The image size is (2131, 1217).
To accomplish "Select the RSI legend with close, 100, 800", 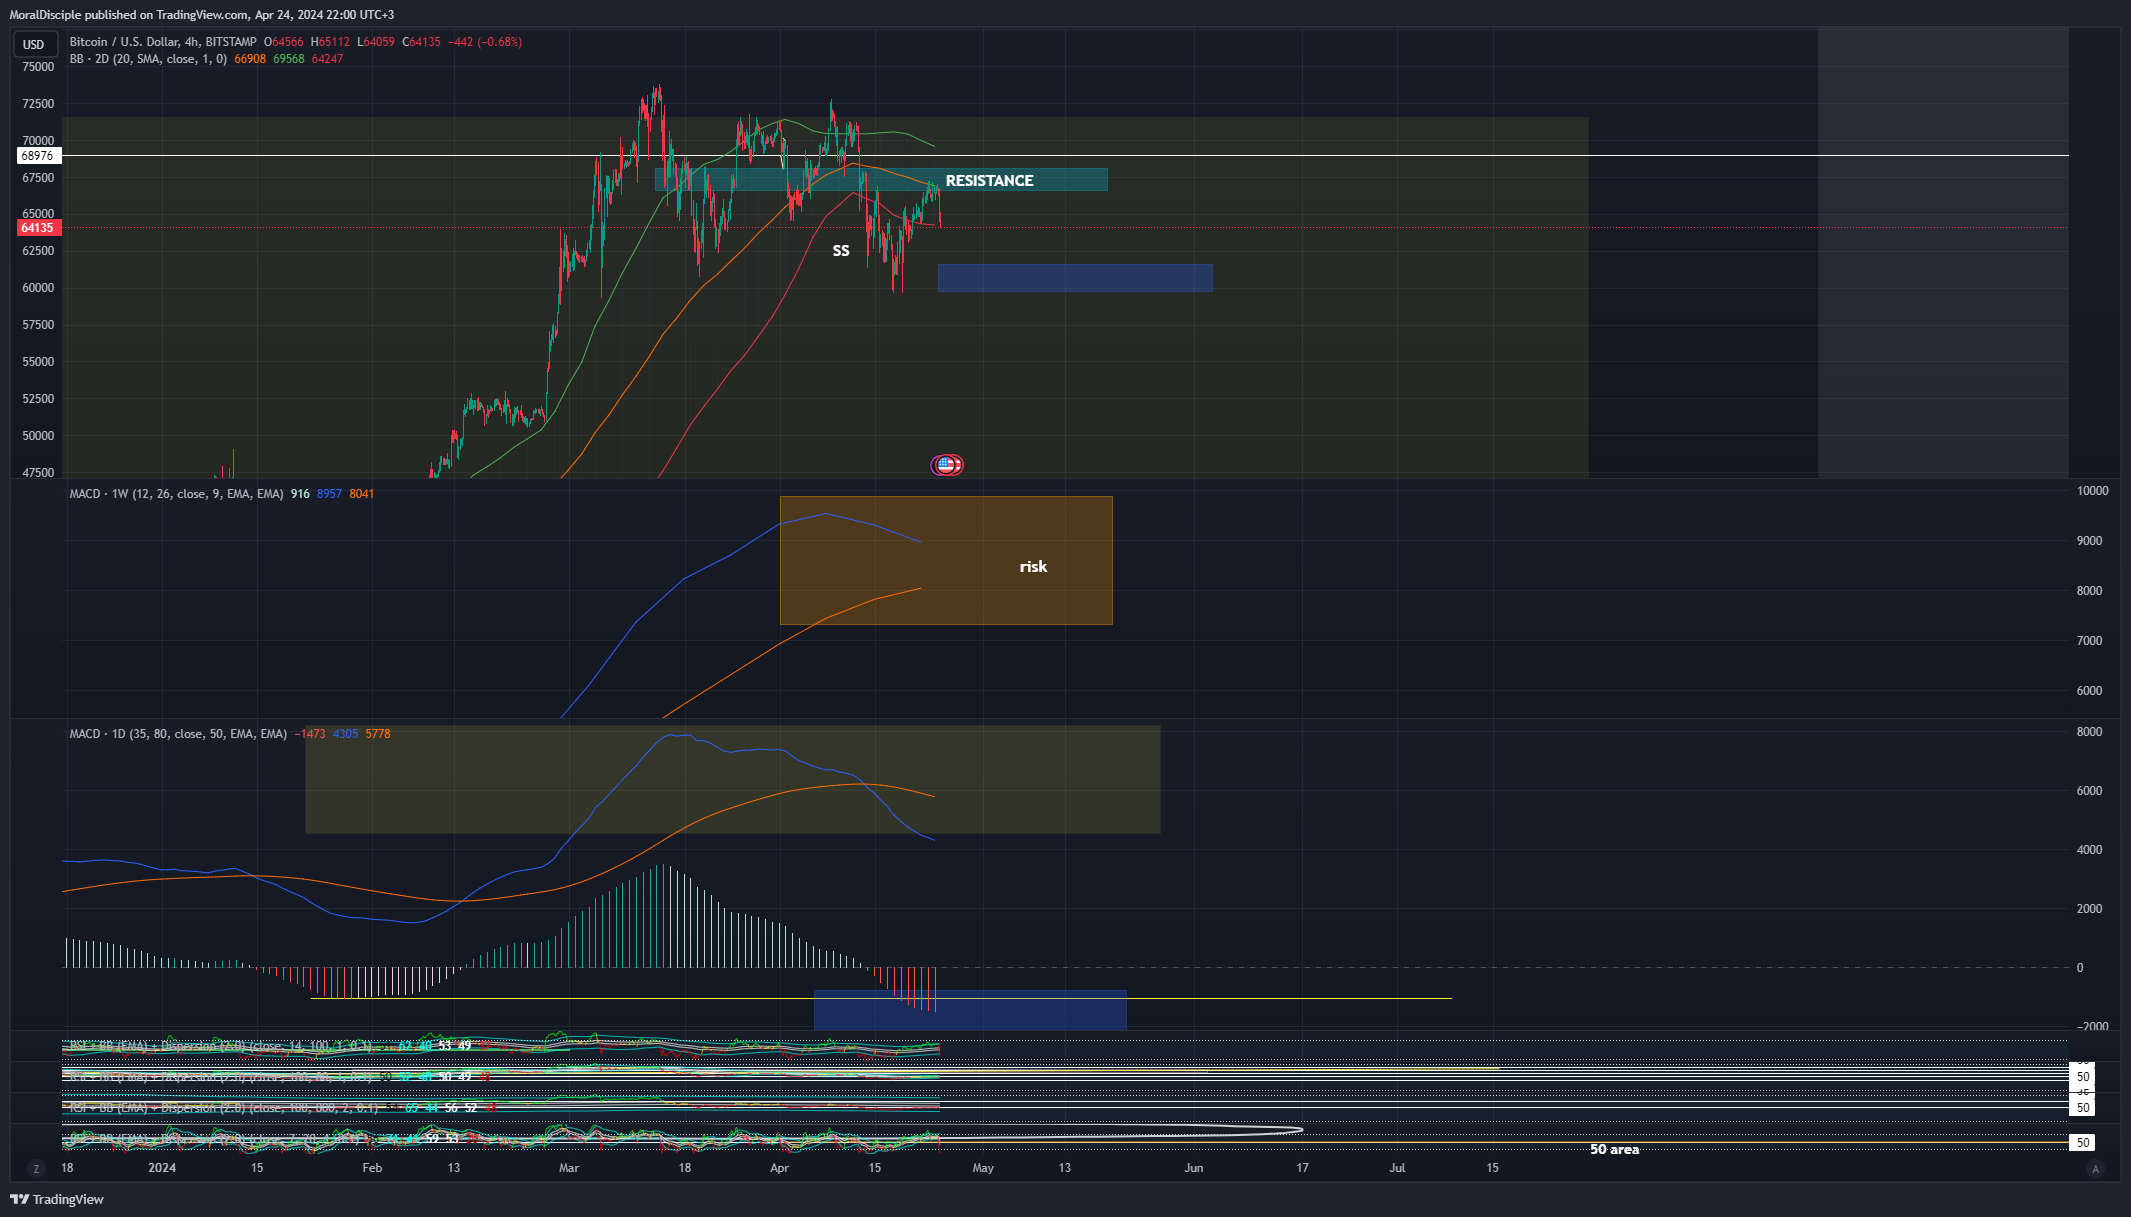I will click(x=222, y=1108).
